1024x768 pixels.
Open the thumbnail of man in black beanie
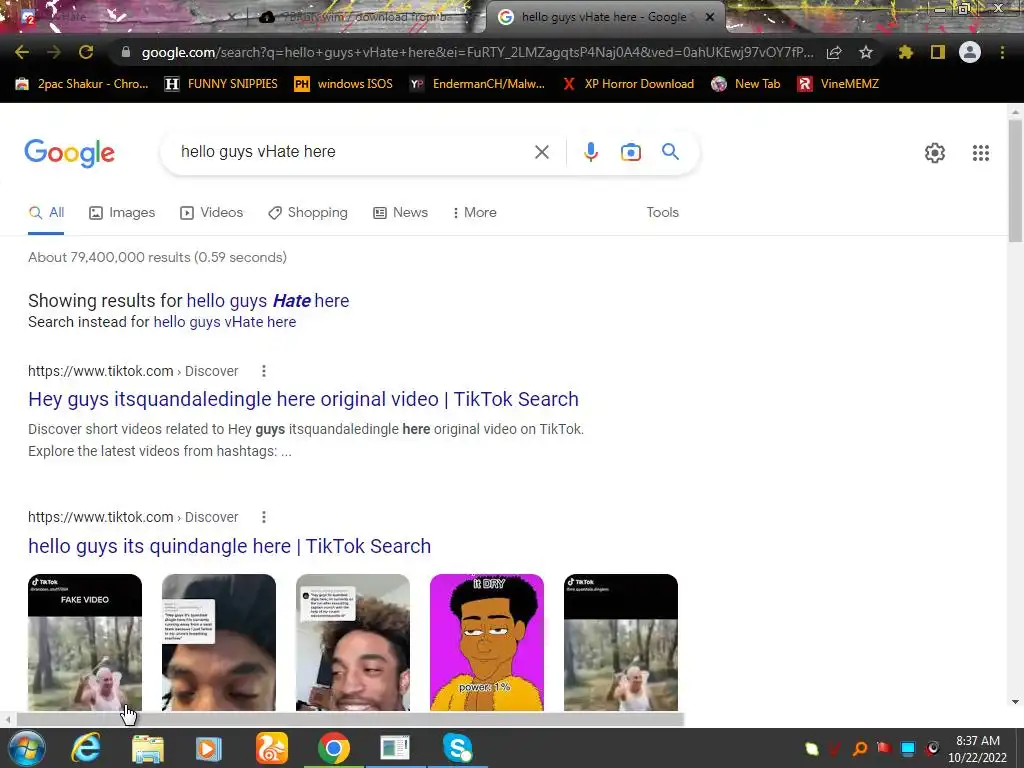point(219,643)
